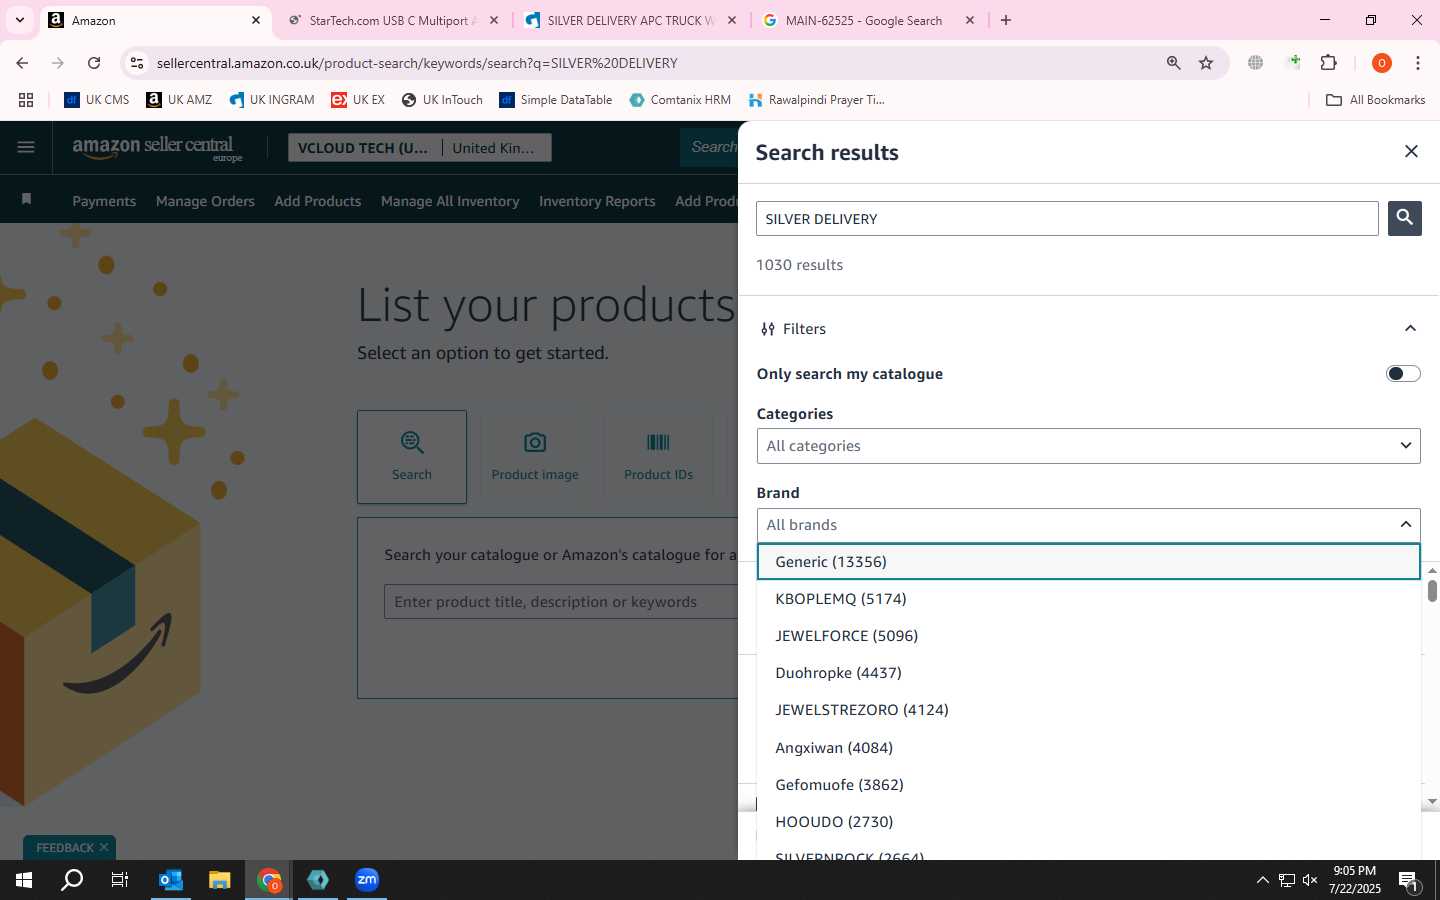1440x900 pixels.
Task: Open the Chrome apps grid shortcut
Action: (26, 100)
